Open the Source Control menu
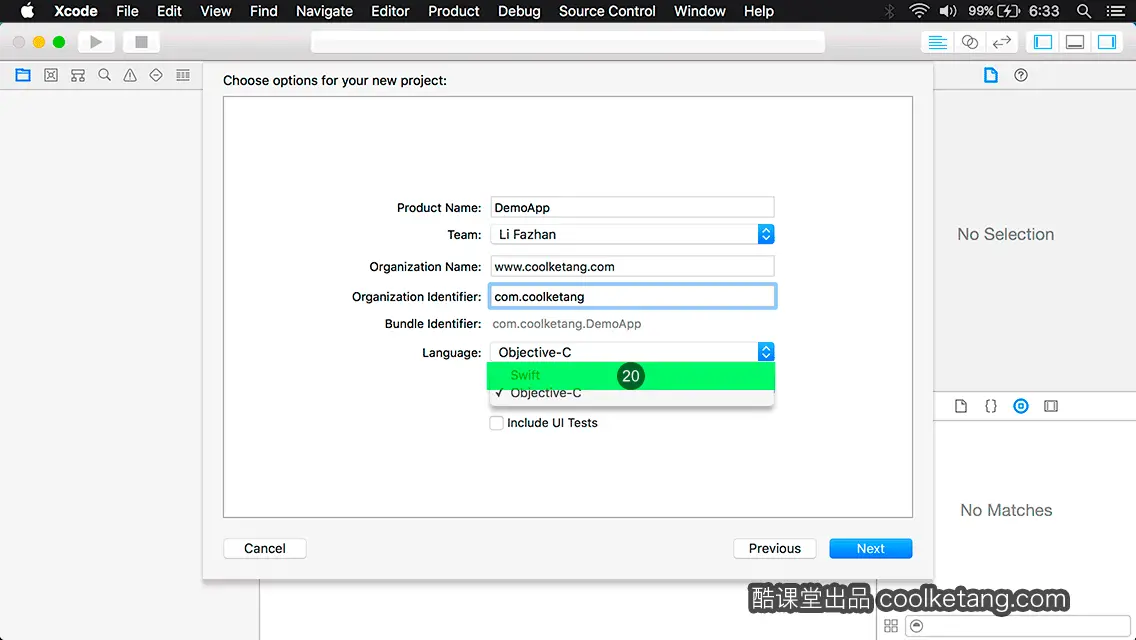This screenshot has height=640, width=1136. (x=607, y=11)
